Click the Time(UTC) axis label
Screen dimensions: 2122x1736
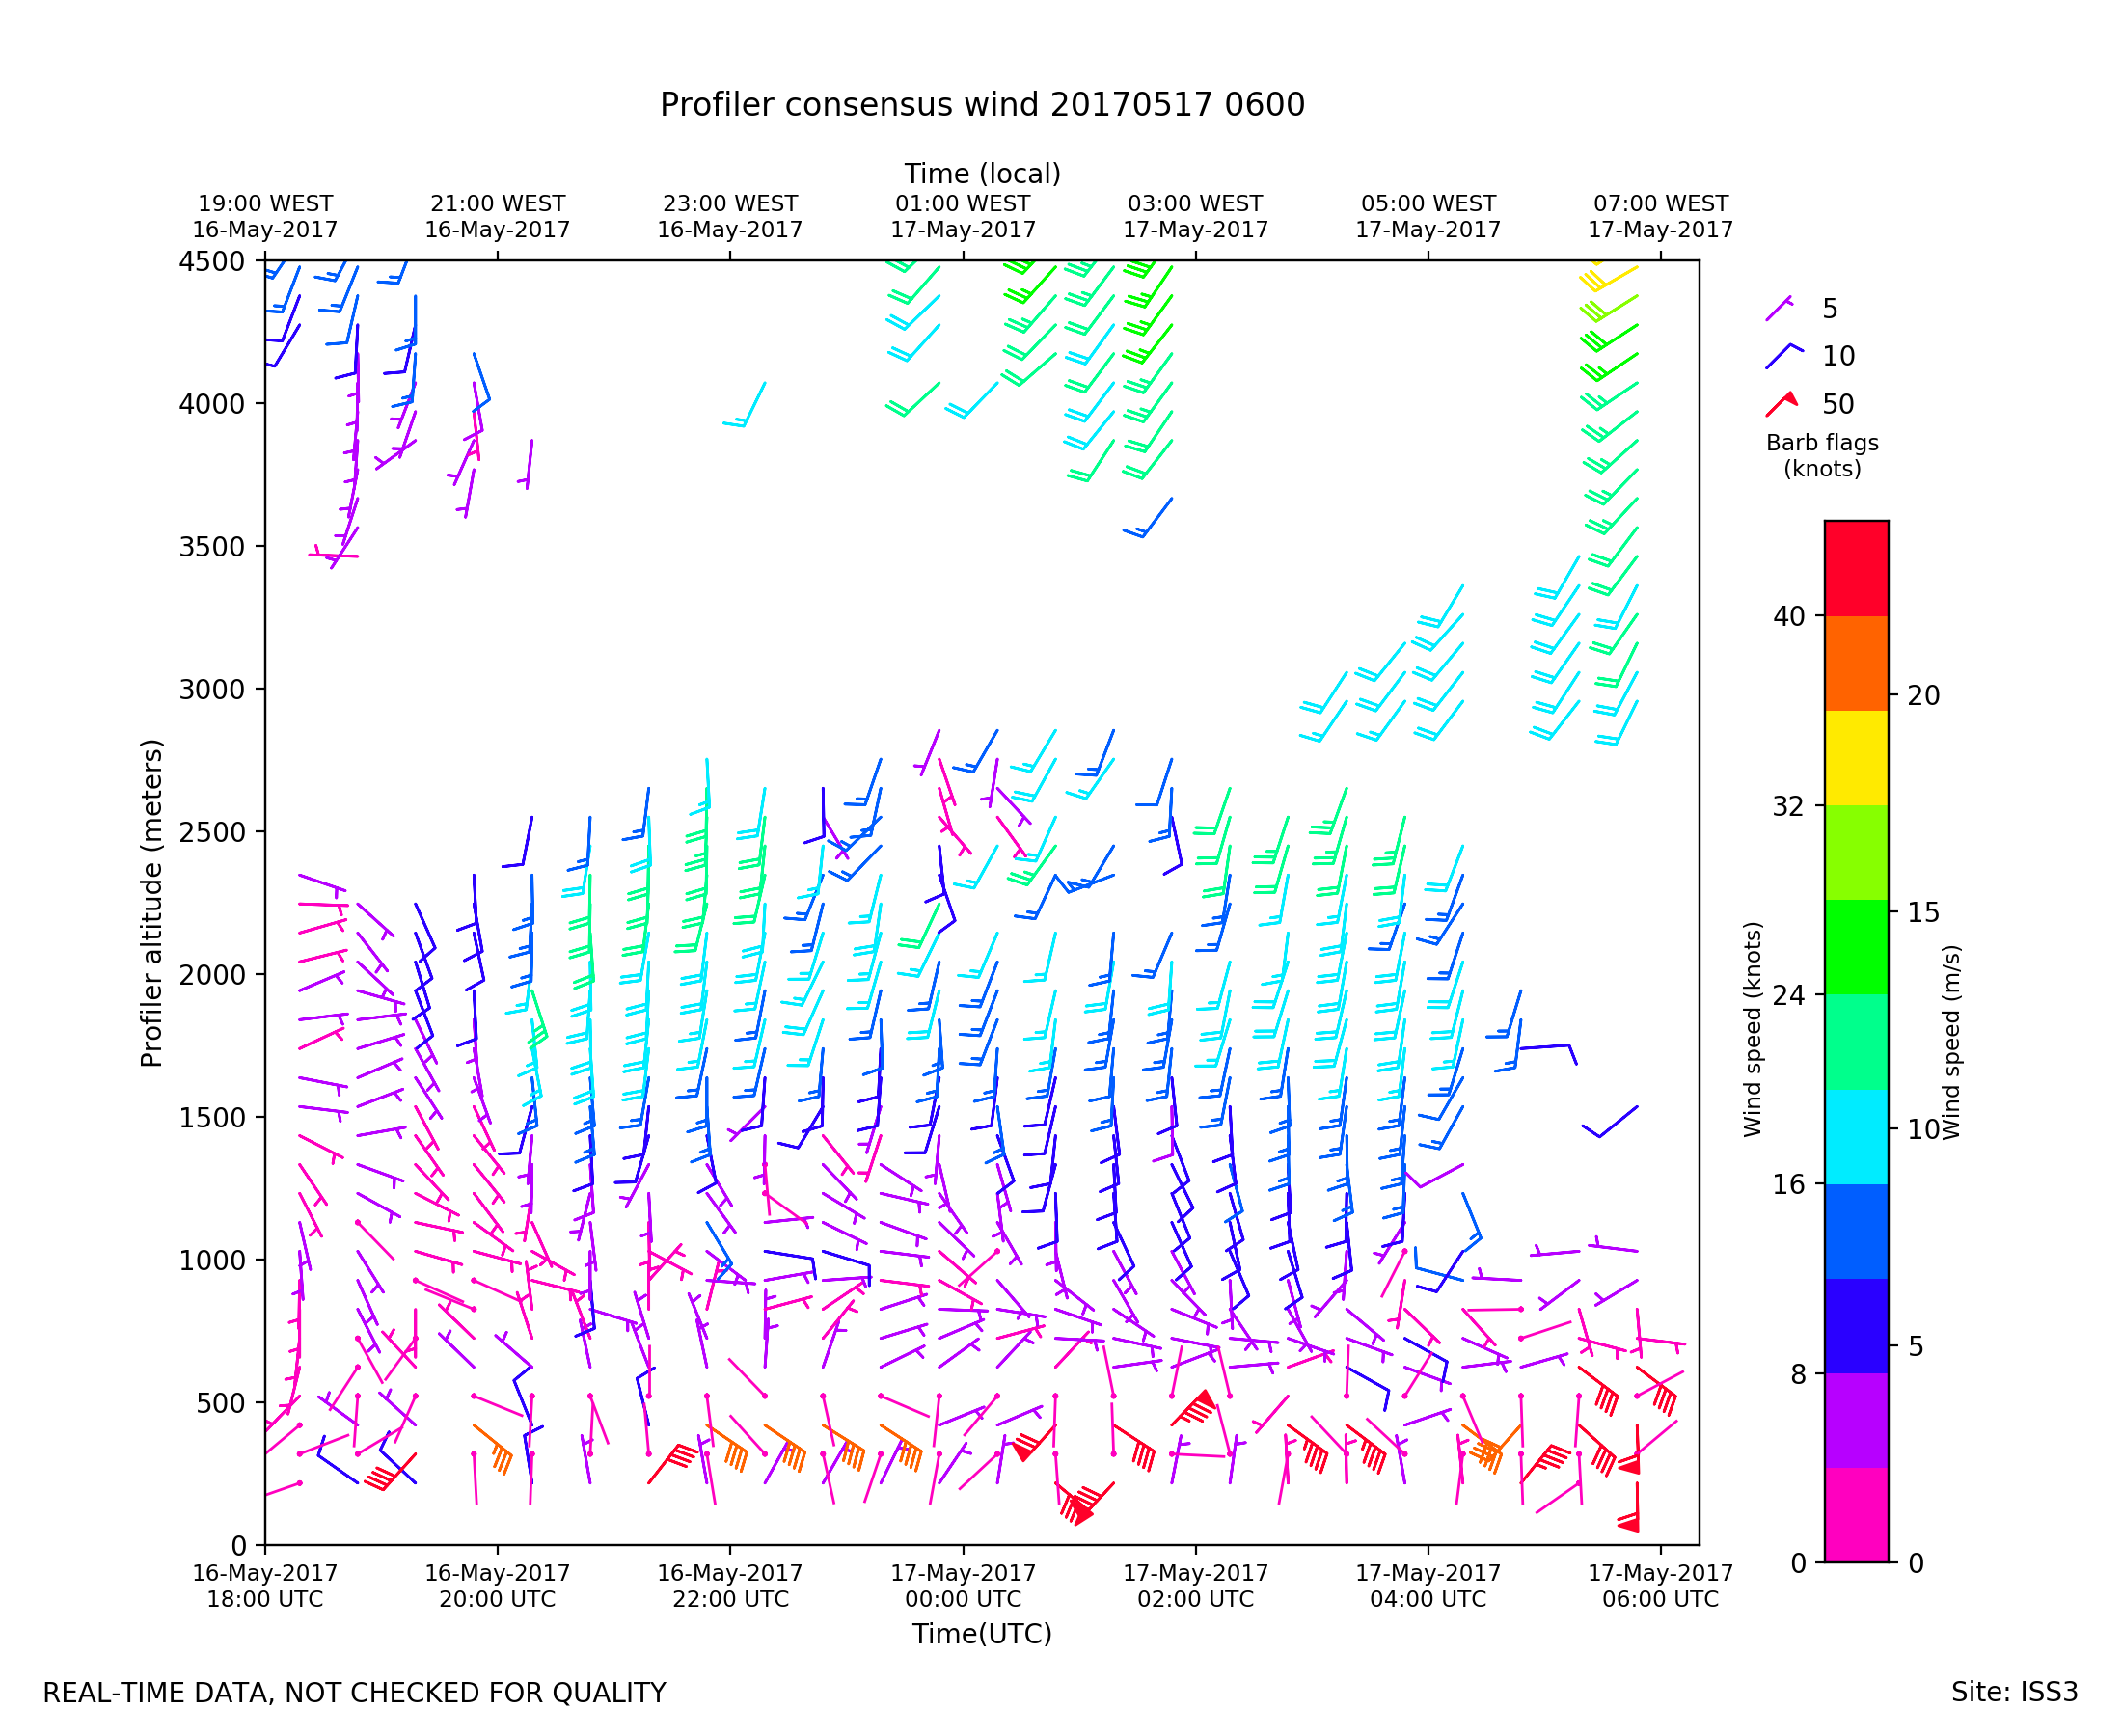pyautogui.click(x=981, y=1634)
